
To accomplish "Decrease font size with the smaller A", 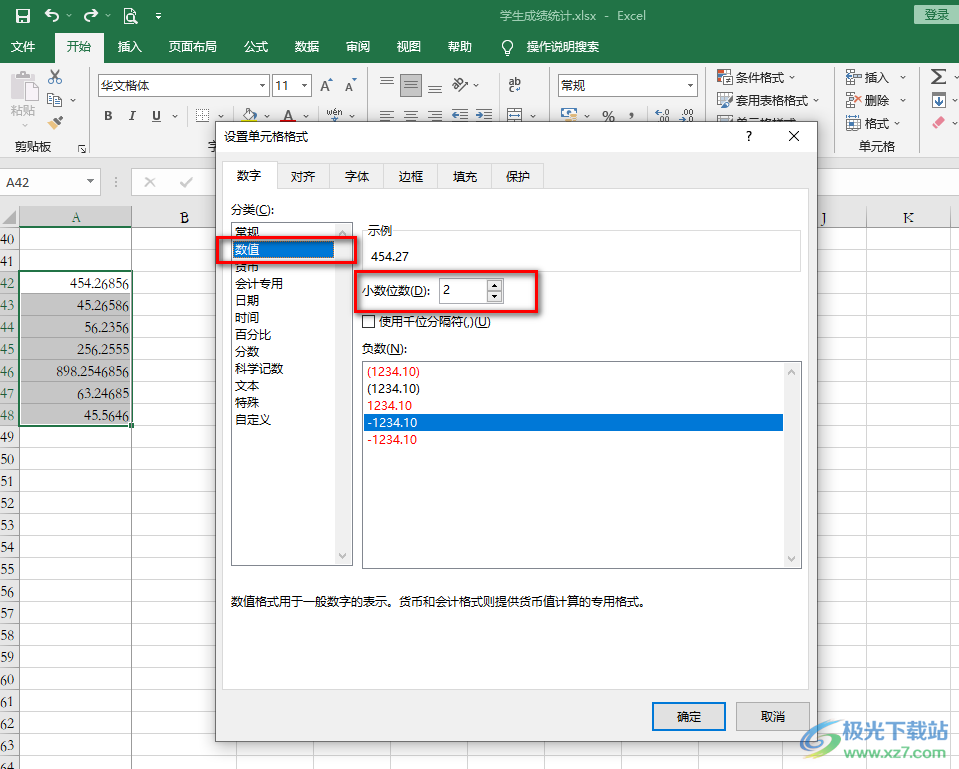I will (x=350, y=86).
